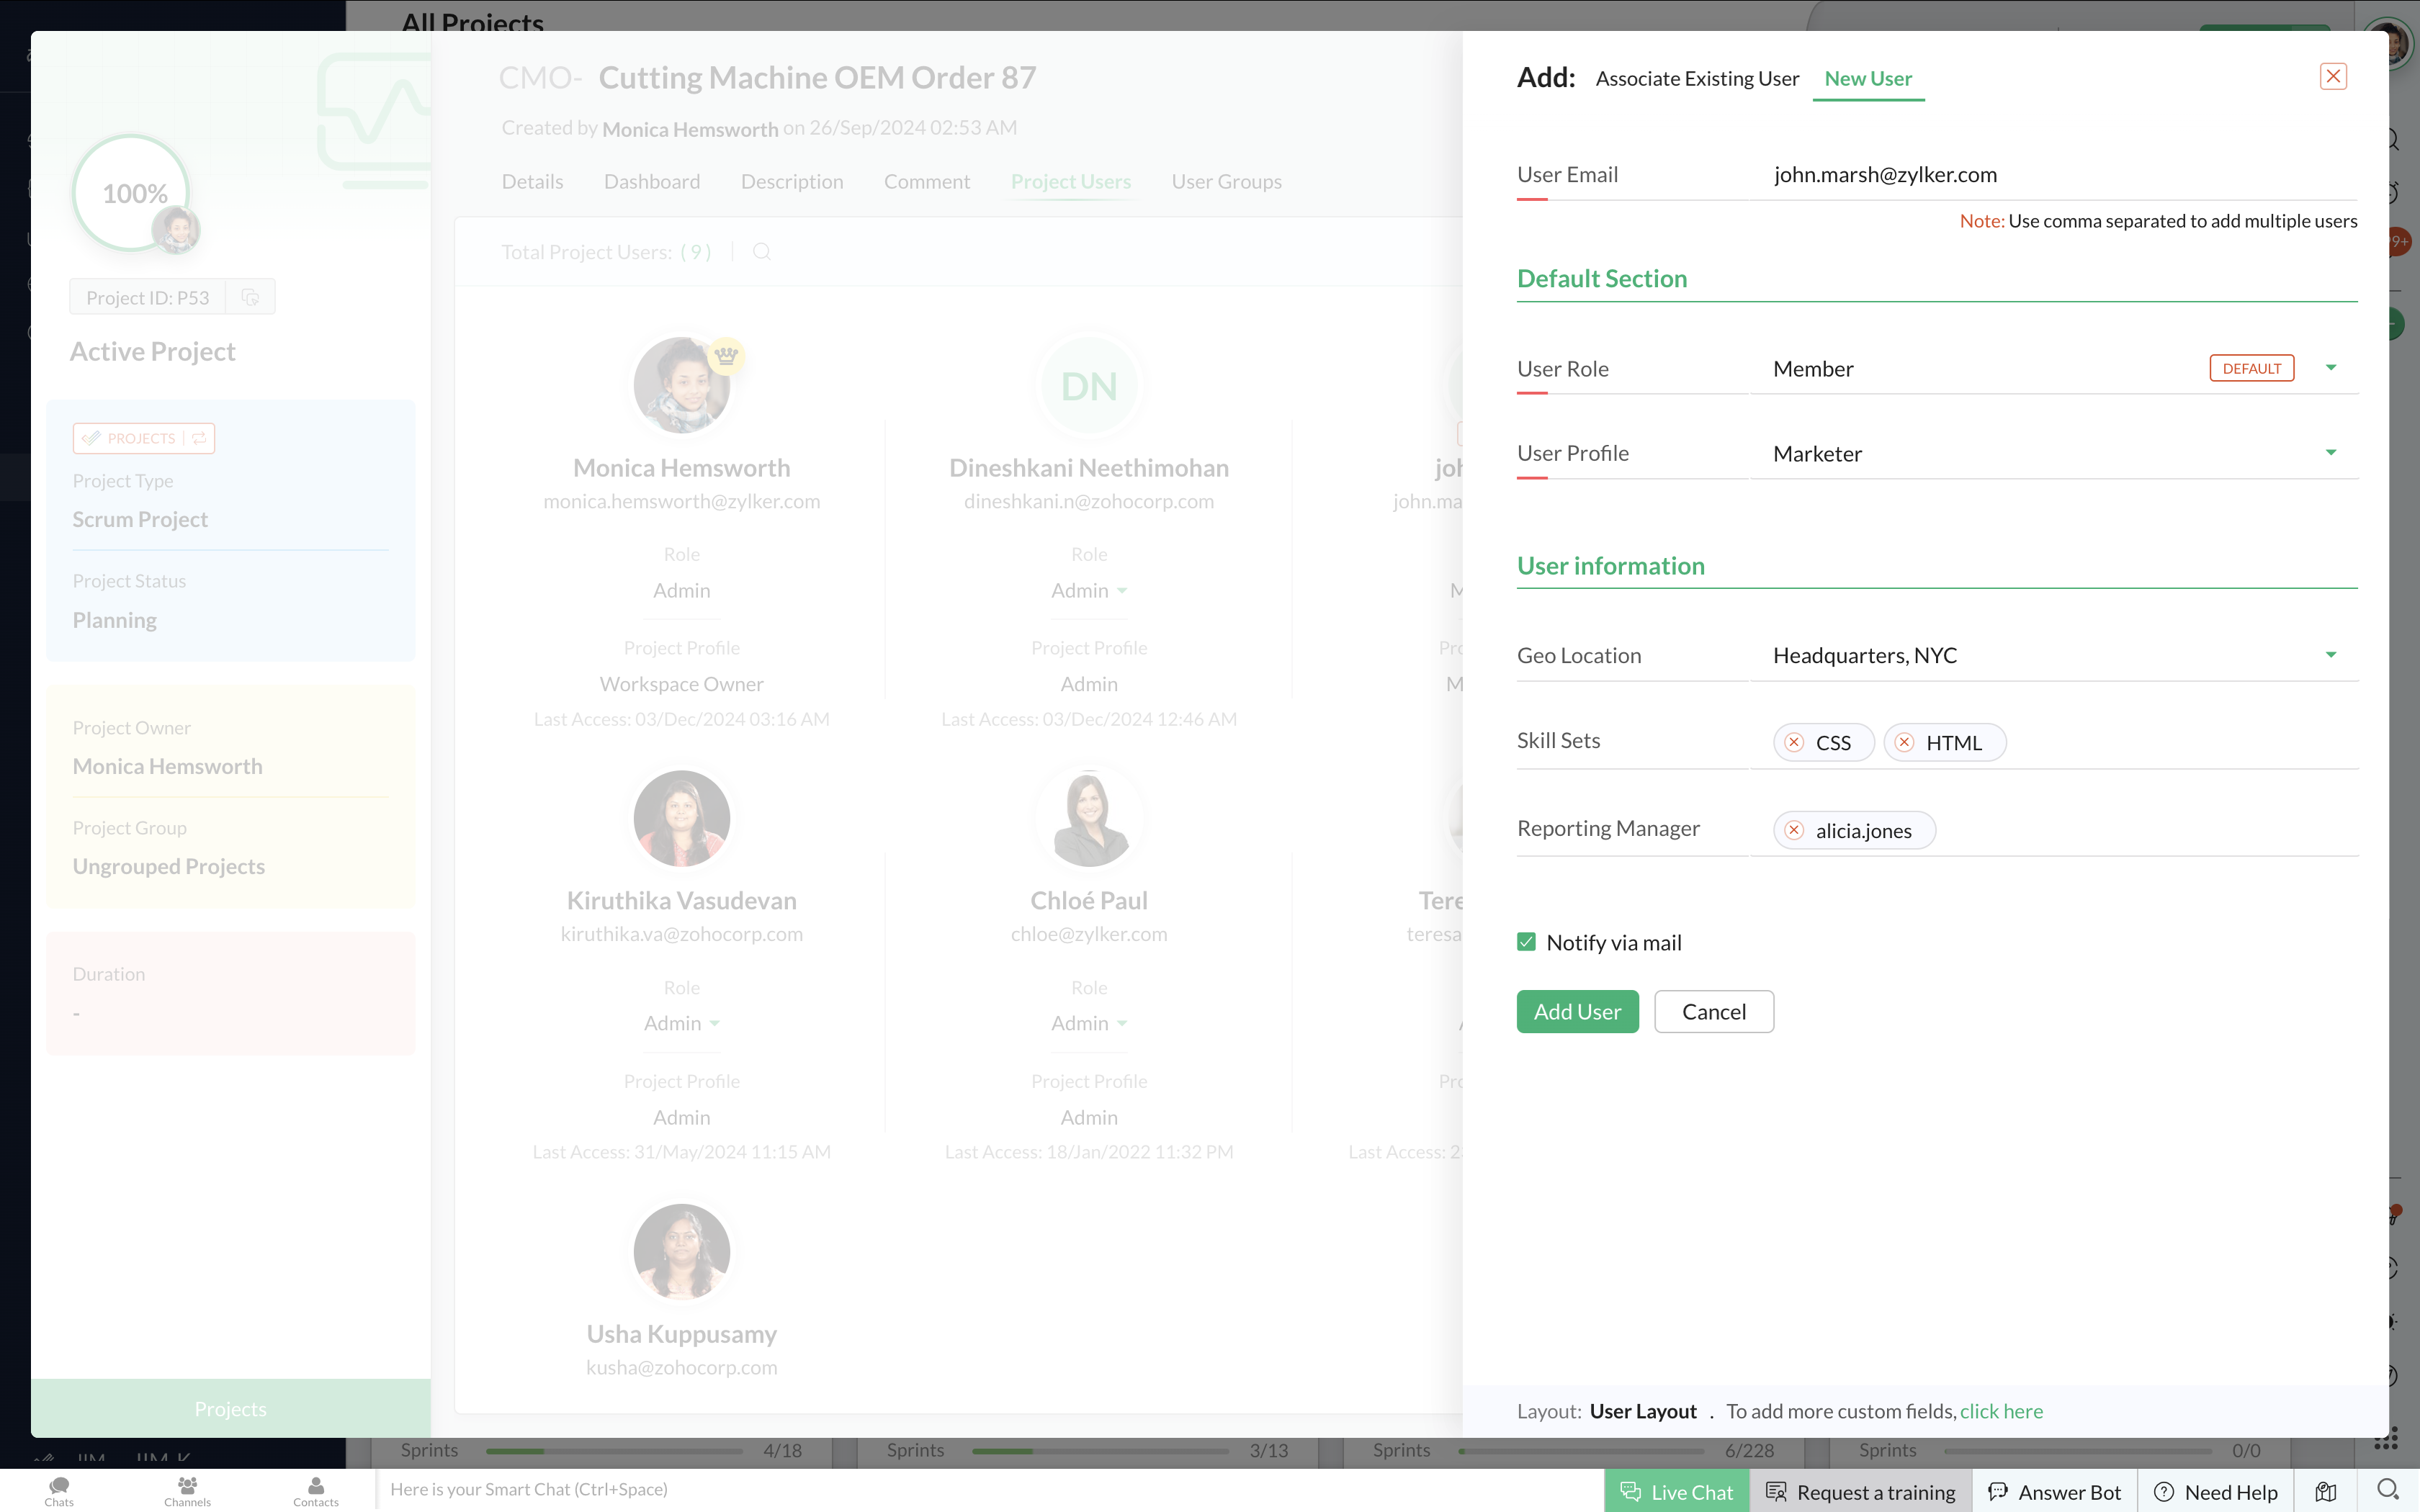The height and width of the screenshot is (1512, 2420).
Task: Start a Live Chat session
Action: click(1677, 1492)
